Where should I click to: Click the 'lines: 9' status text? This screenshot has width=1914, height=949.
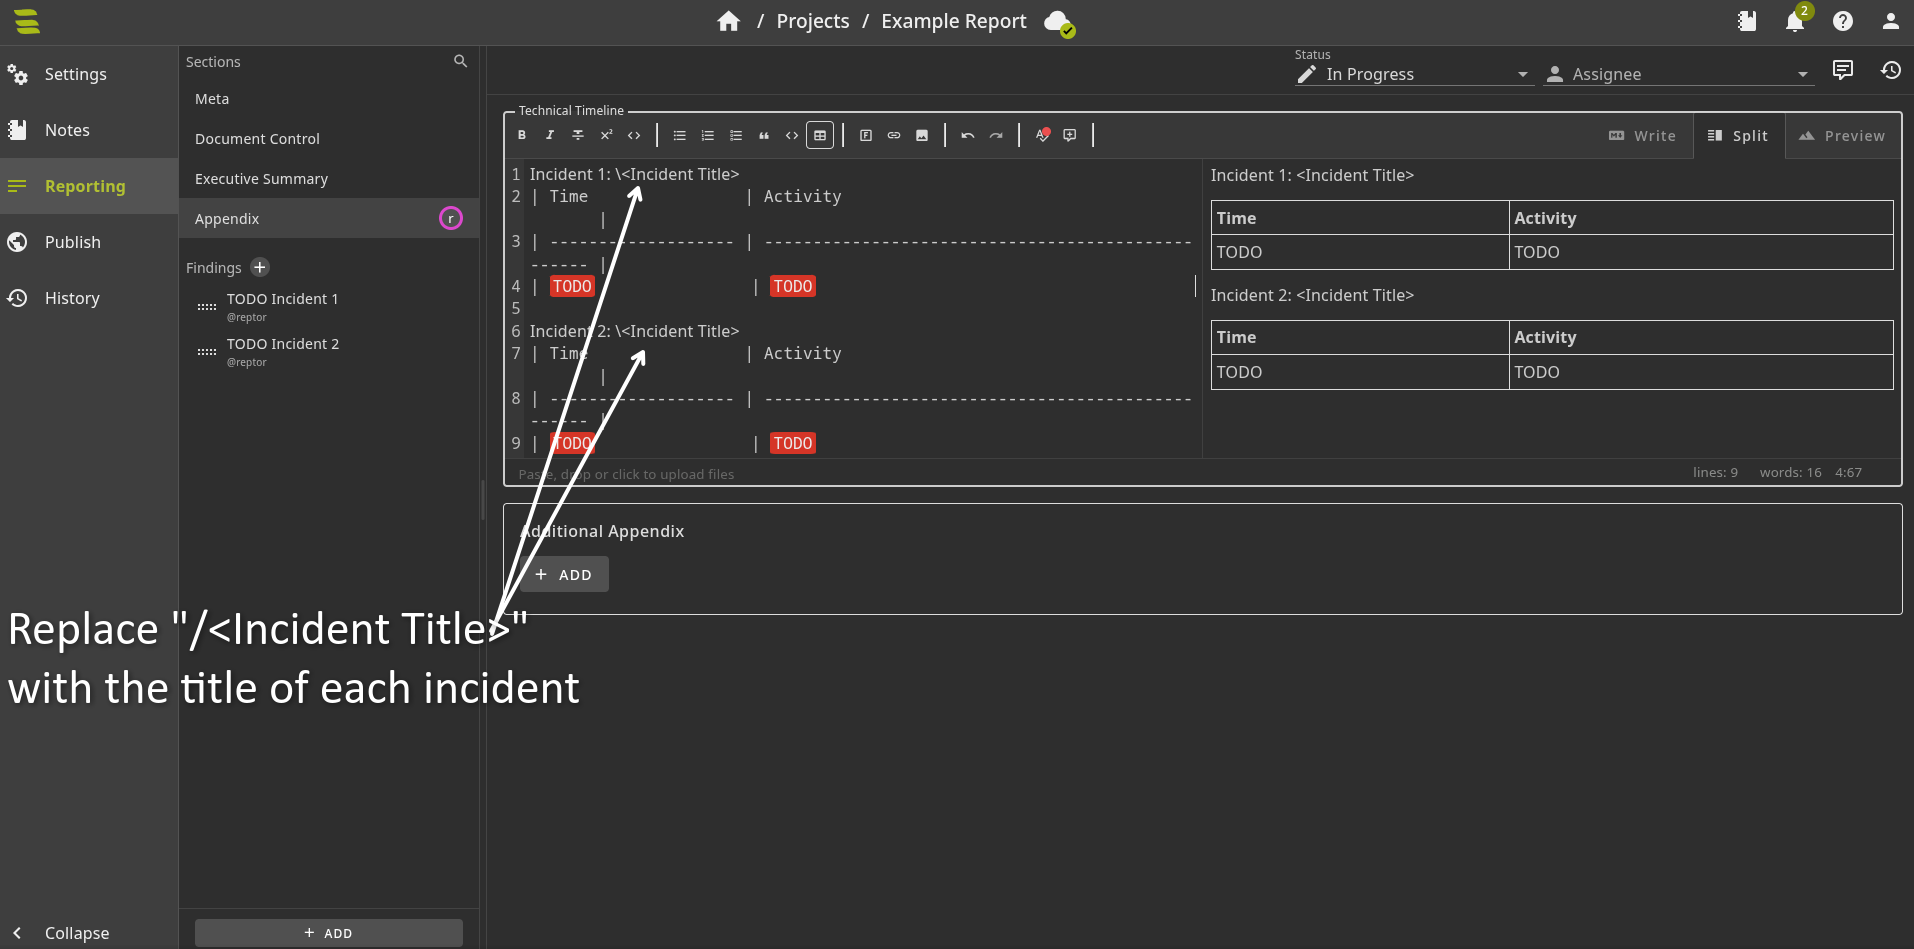[x=1715, y=472]
